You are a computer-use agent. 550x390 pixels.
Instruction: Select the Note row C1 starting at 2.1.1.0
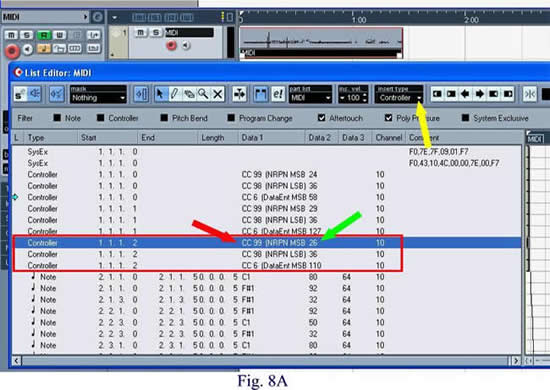point(267,277)
